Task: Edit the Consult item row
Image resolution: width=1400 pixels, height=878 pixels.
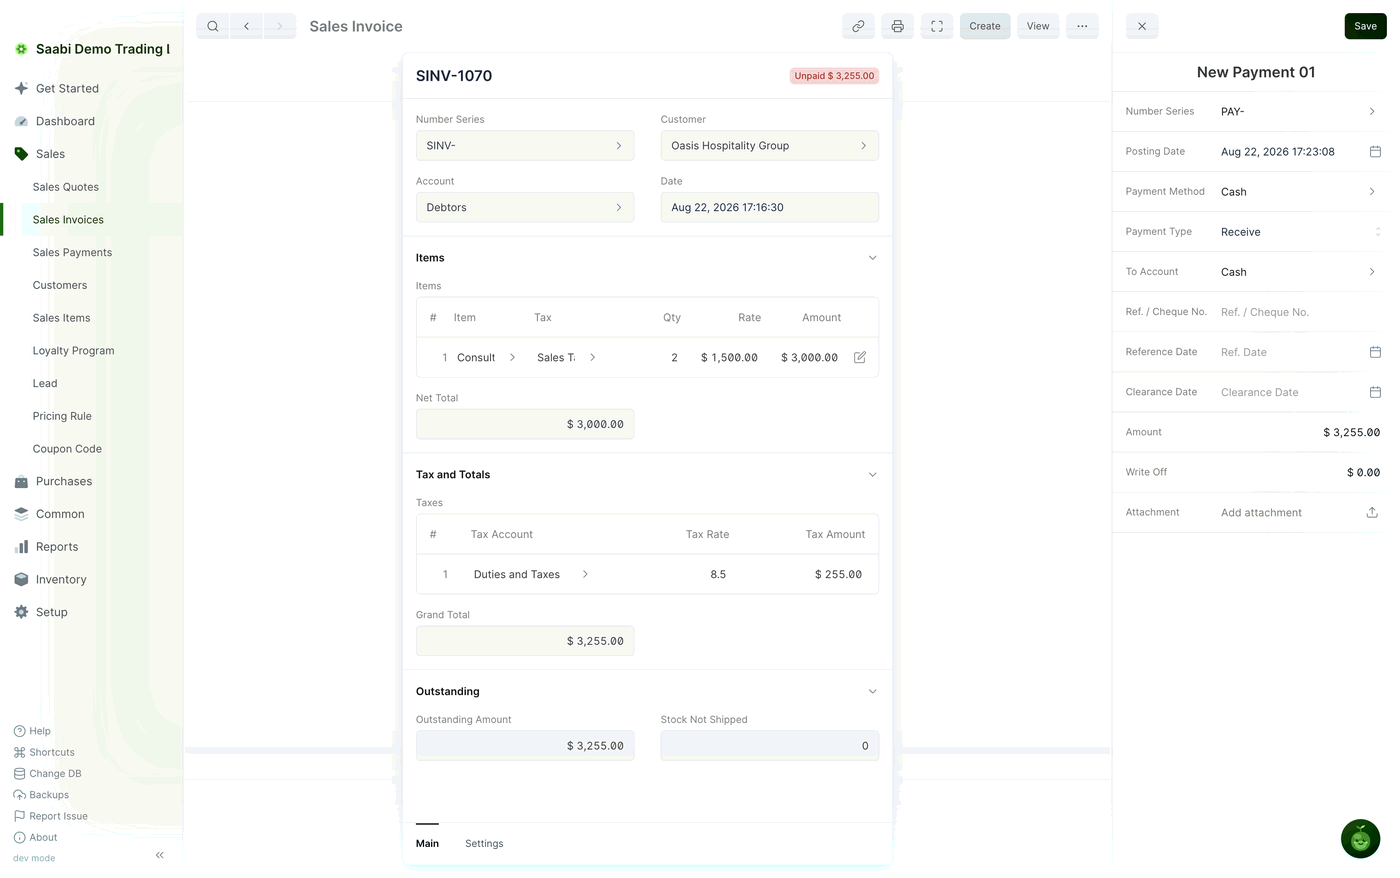Action: [860, 357]
